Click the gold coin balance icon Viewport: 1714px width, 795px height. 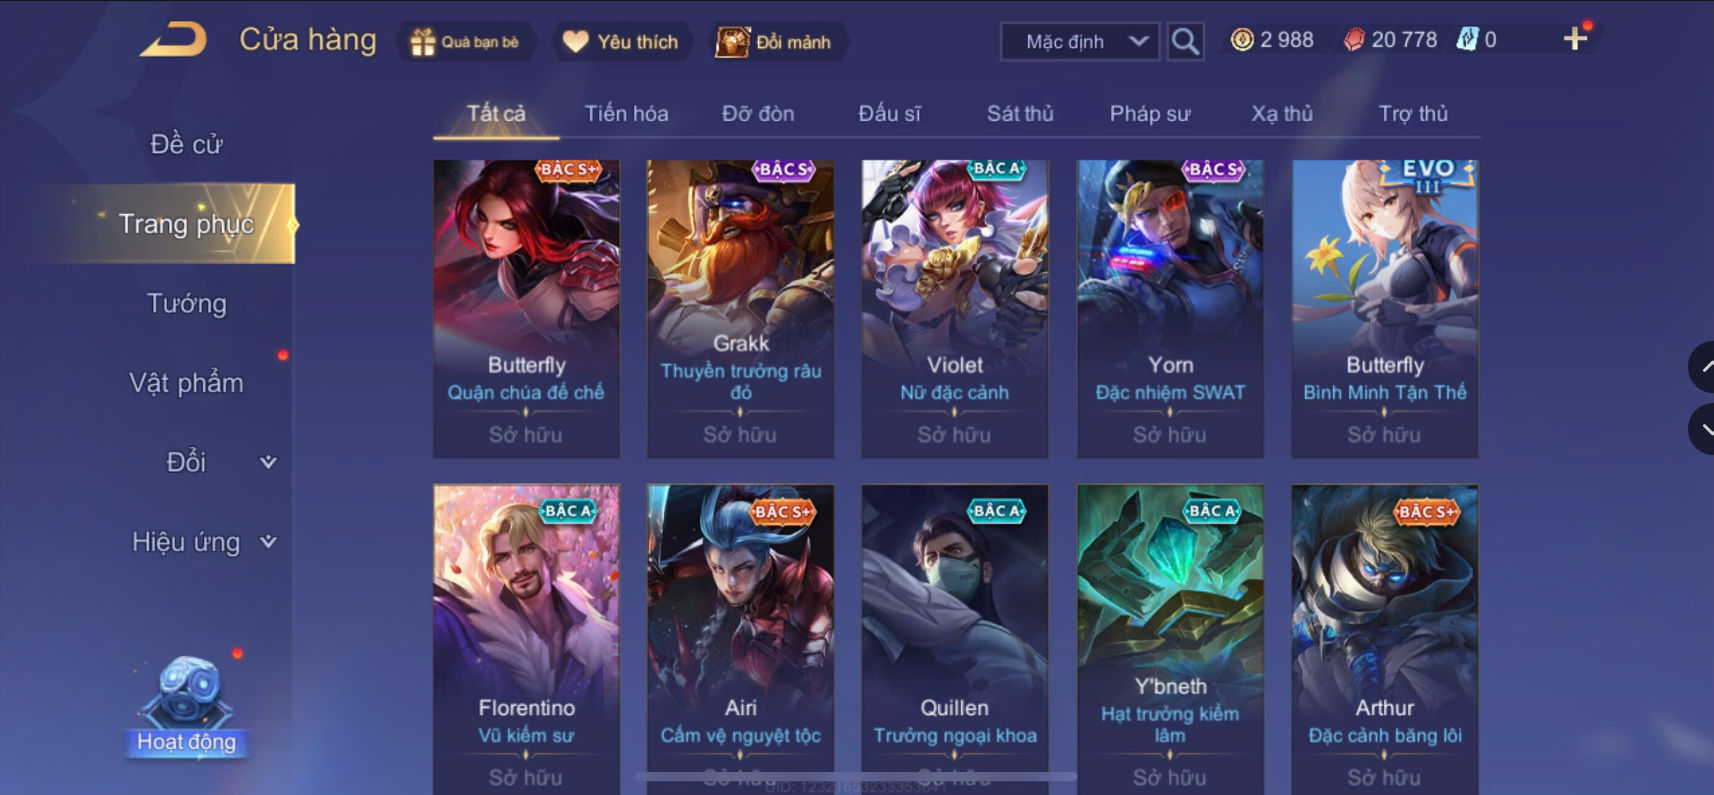click(1242, 40)
